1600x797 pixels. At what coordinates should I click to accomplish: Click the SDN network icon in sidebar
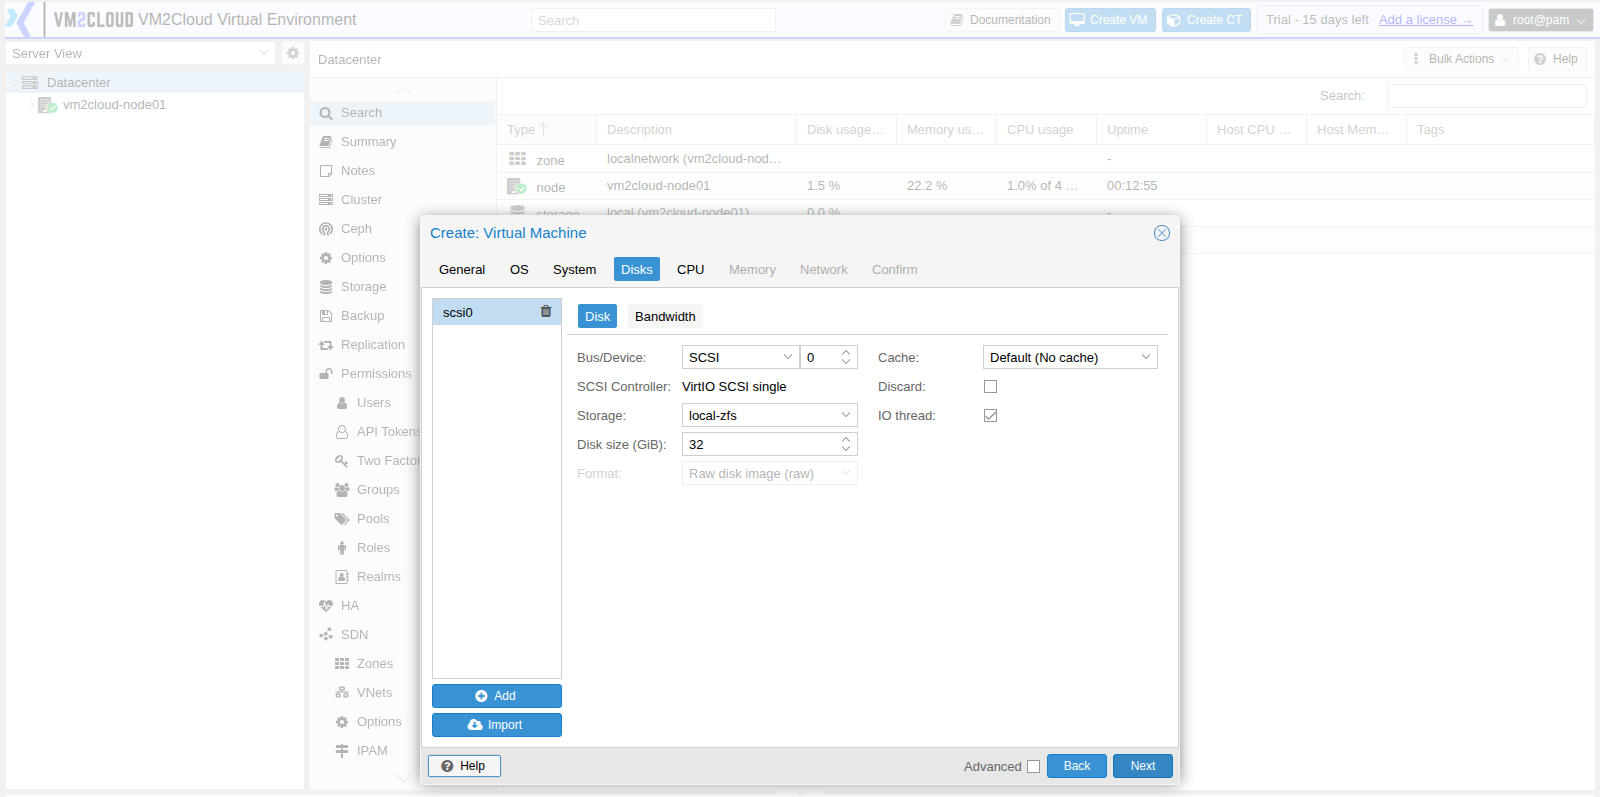[x=326, y=635]
